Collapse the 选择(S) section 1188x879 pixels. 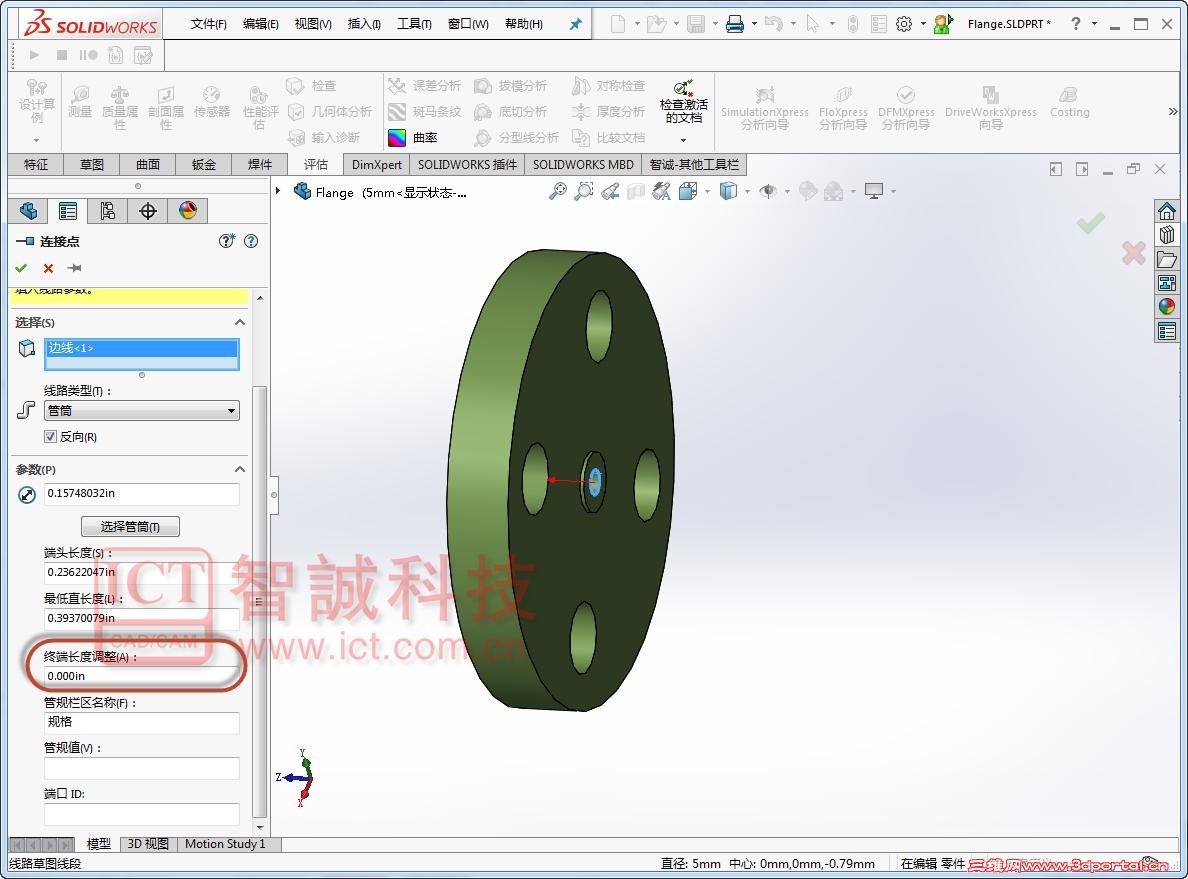pyautogui.click(x=240, y=322)
